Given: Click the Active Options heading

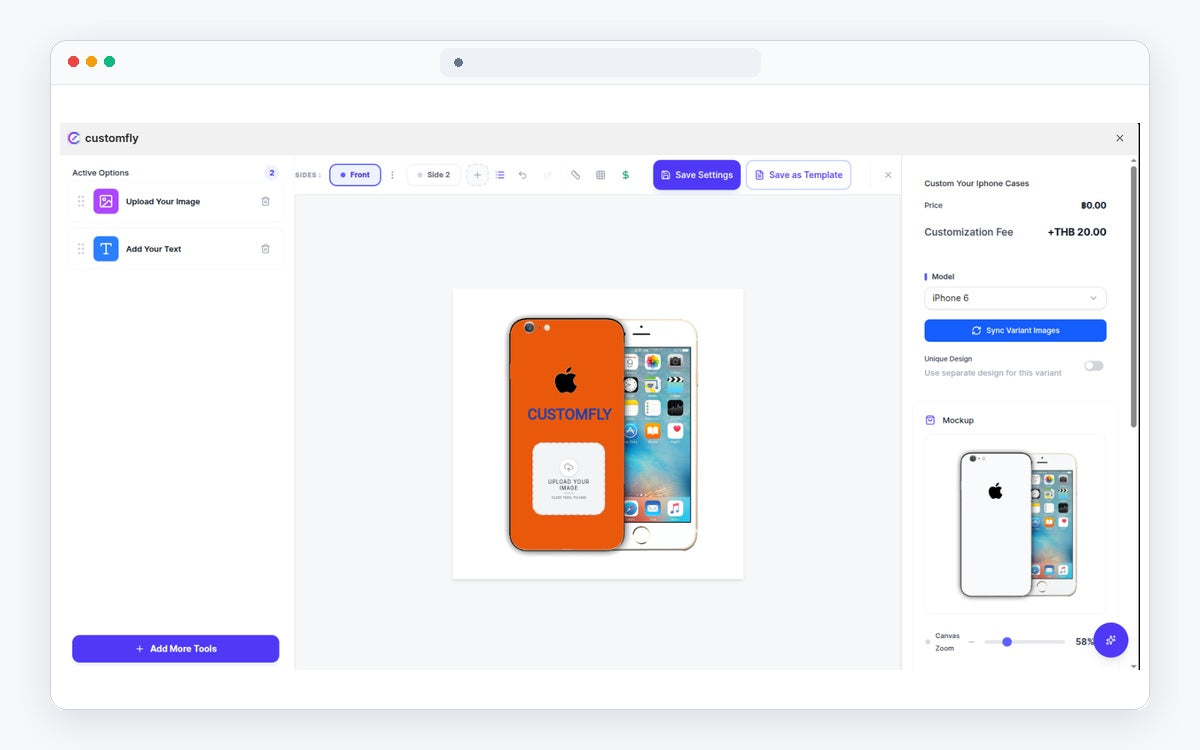Looking at the screenshot, I should 100,173.
